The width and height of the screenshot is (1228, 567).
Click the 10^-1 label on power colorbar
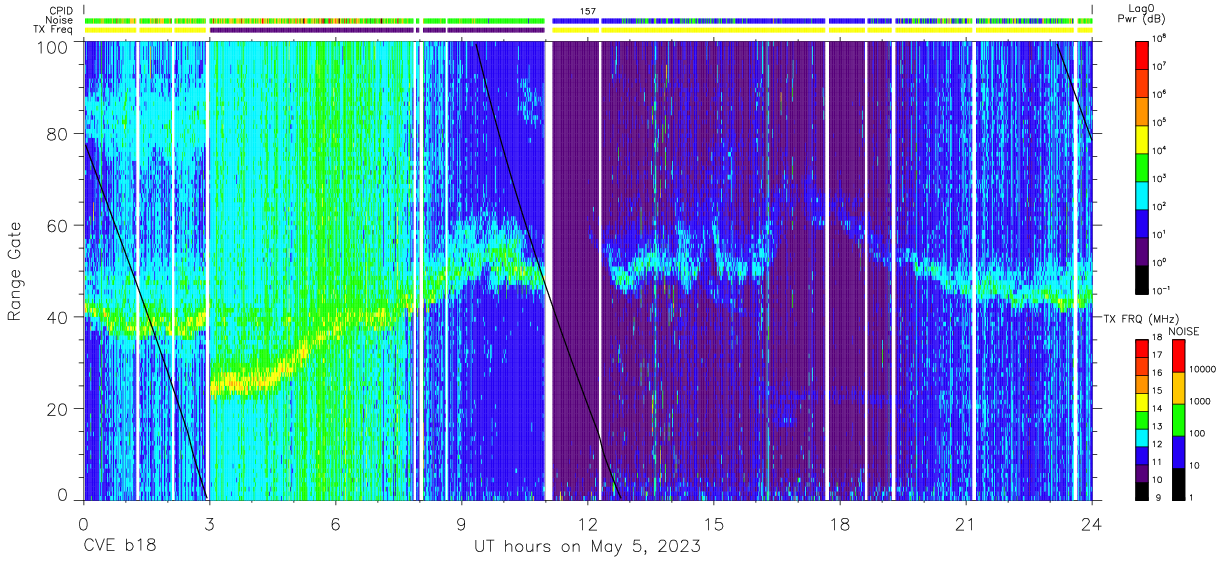pos(1161,290)
